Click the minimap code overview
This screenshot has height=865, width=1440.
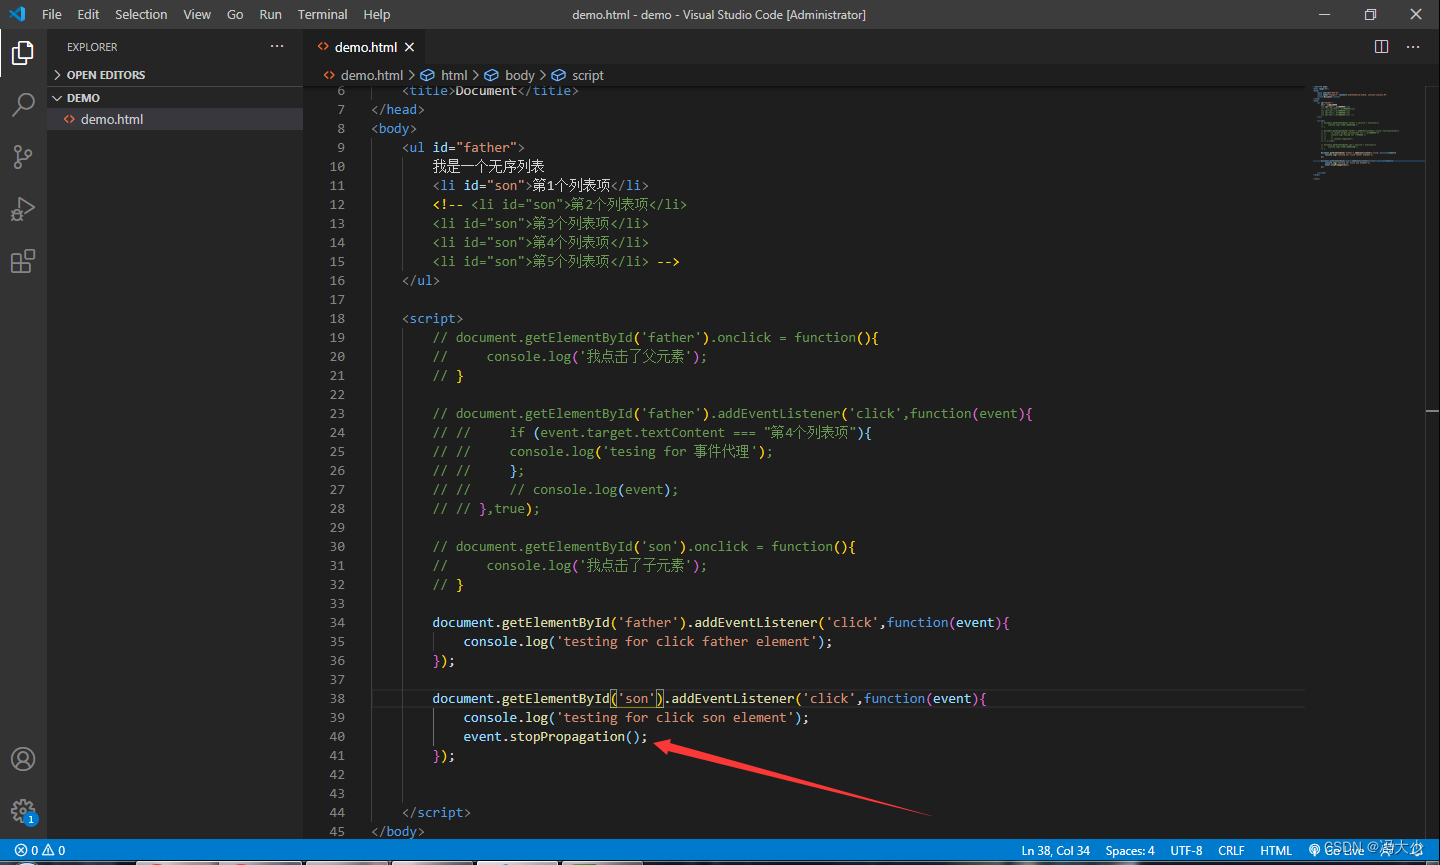pos(1367,132)
